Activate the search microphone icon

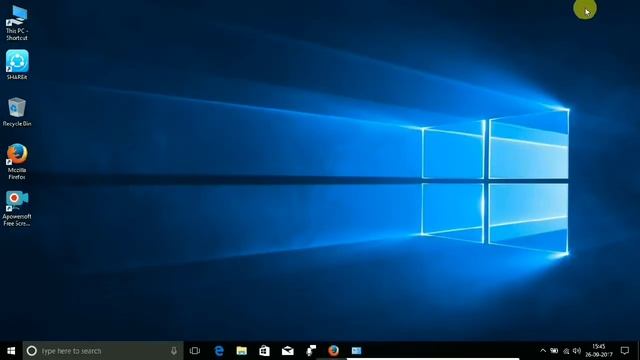coord(174,351)
